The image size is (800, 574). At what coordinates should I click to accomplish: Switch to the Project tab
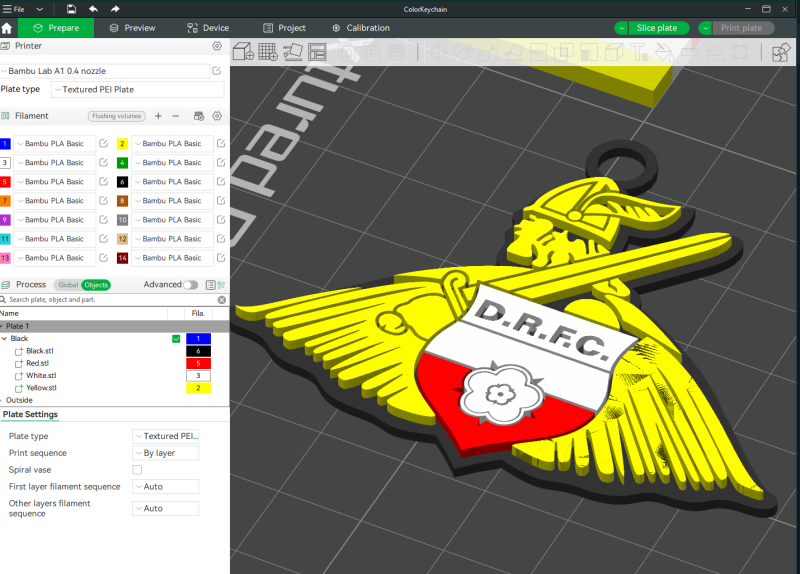[x=284, y=28]
